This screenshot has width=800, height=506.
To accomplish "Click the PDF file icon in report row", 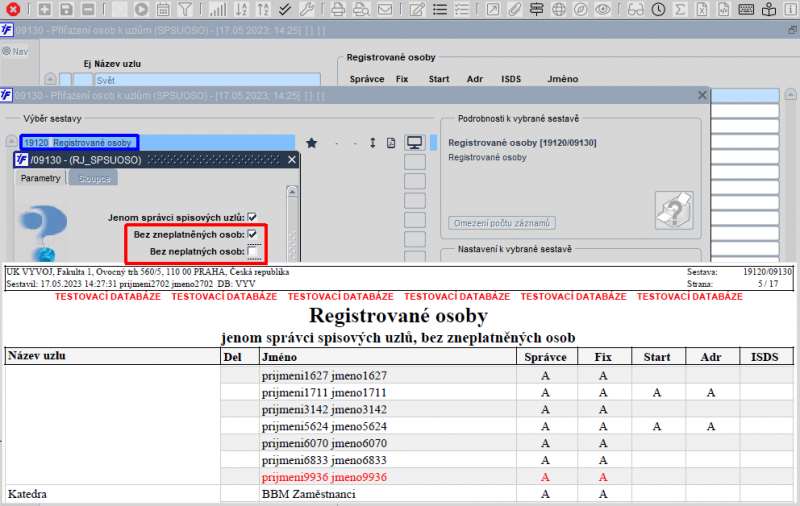I will coord(391,143).
